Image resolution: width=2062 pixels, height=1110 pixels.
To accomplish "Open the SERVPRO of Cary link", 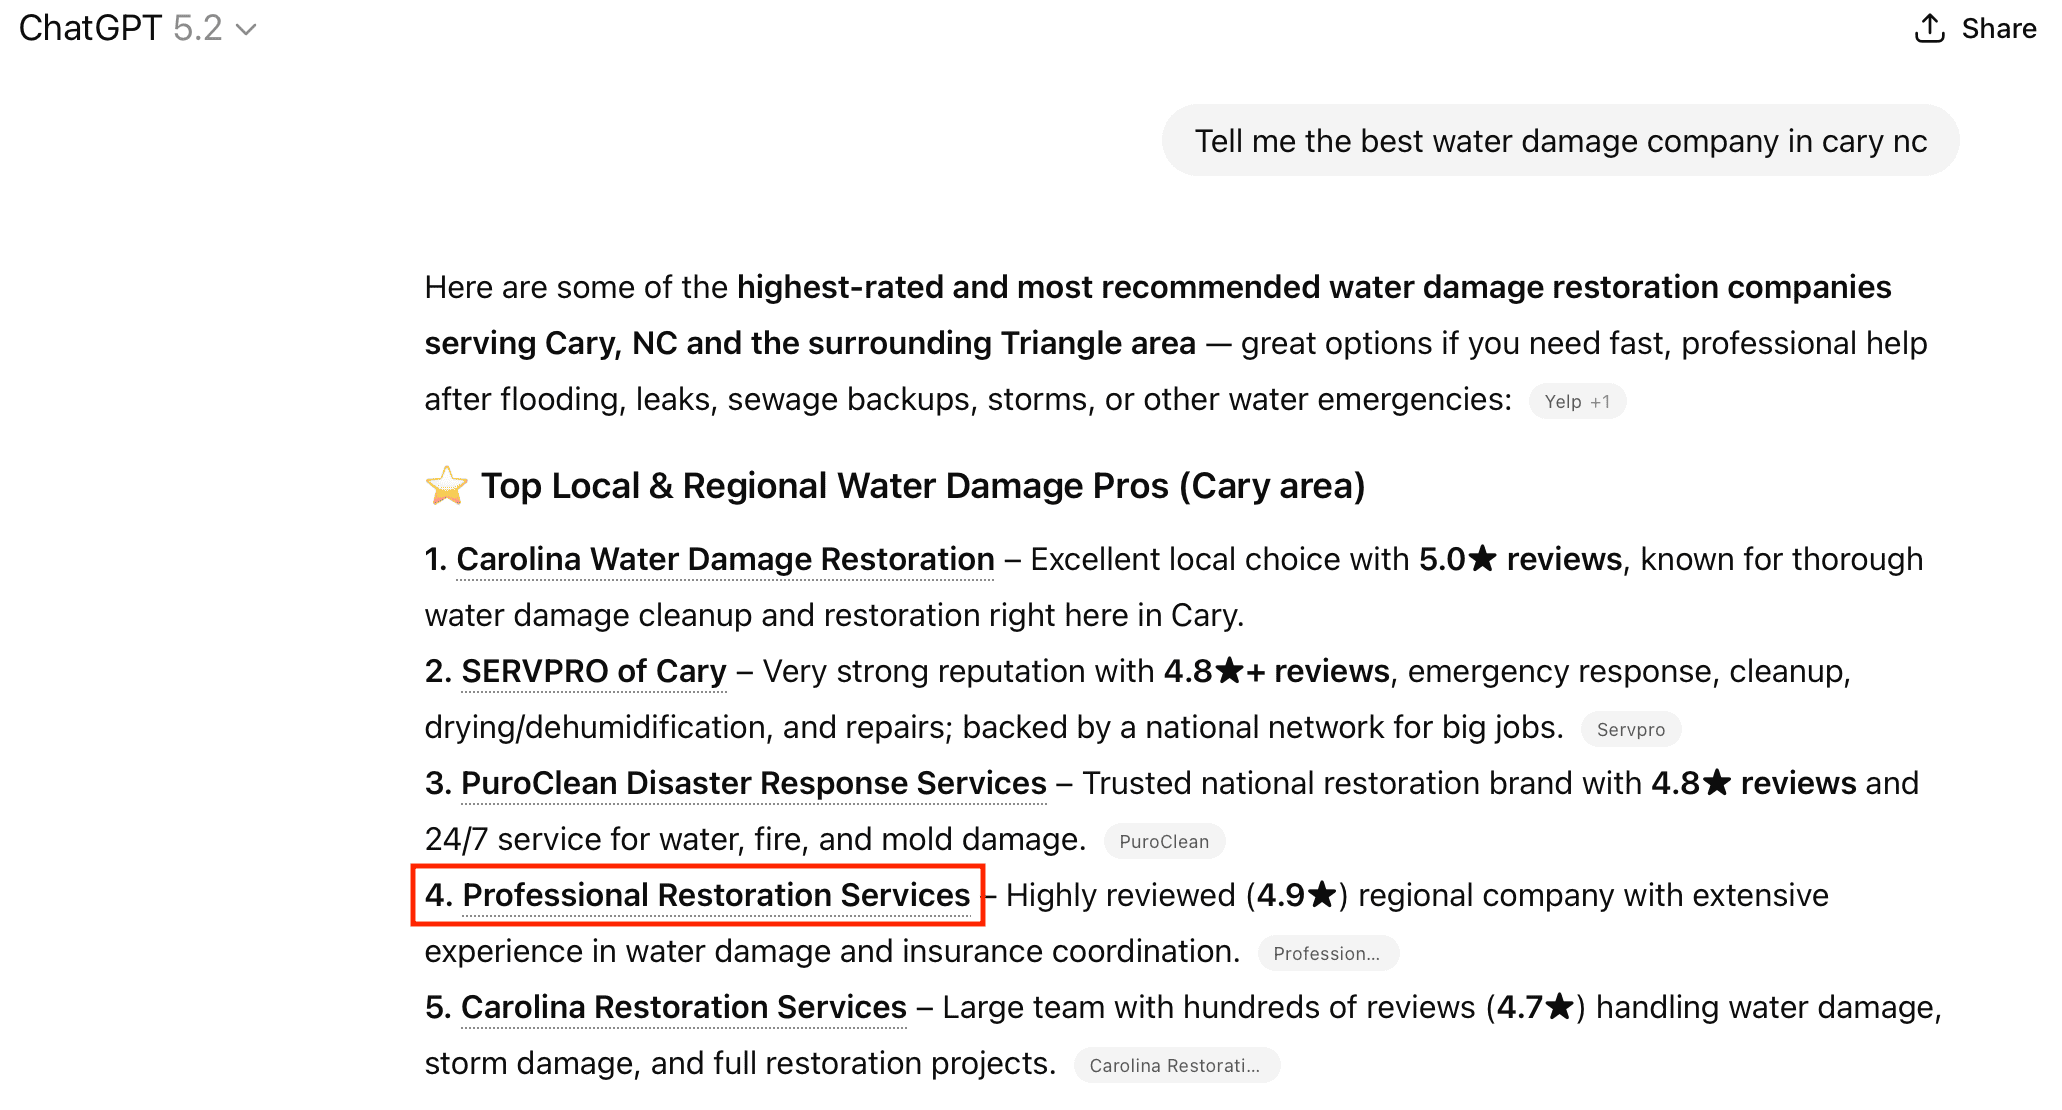I will [593, 672].
